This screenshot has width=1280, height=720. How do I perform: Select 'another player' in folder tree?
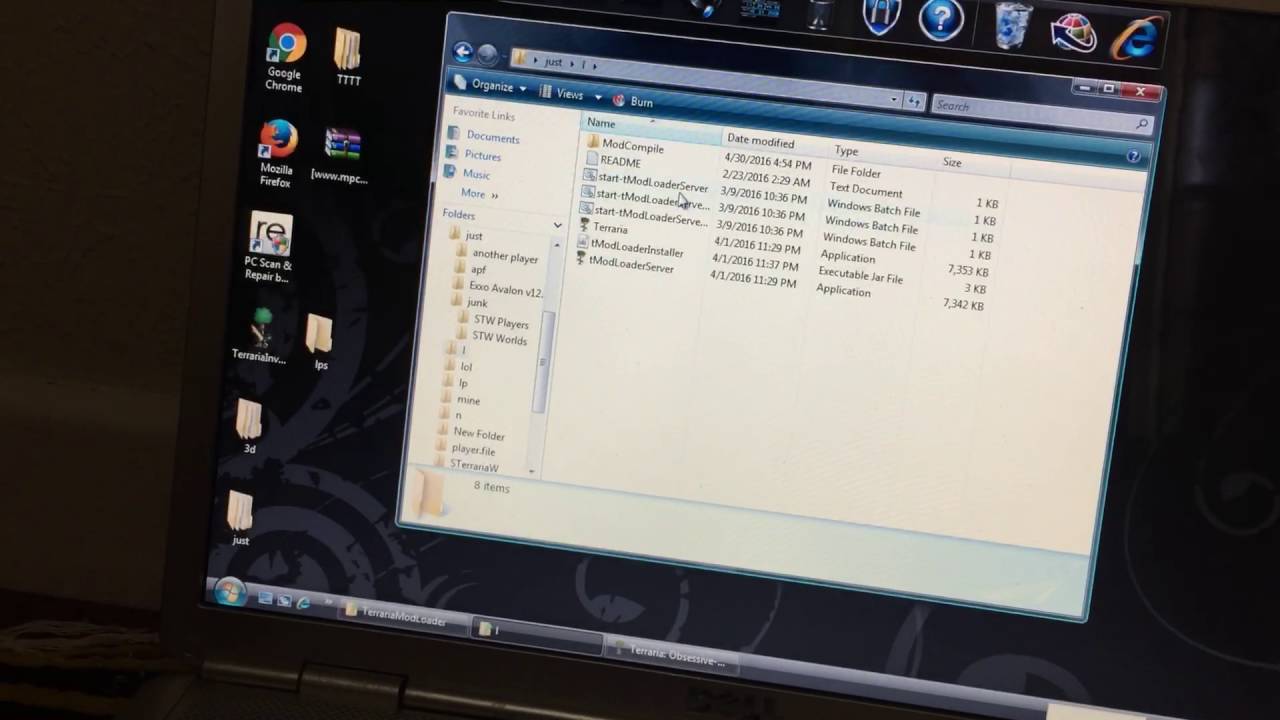coord(497,255)
